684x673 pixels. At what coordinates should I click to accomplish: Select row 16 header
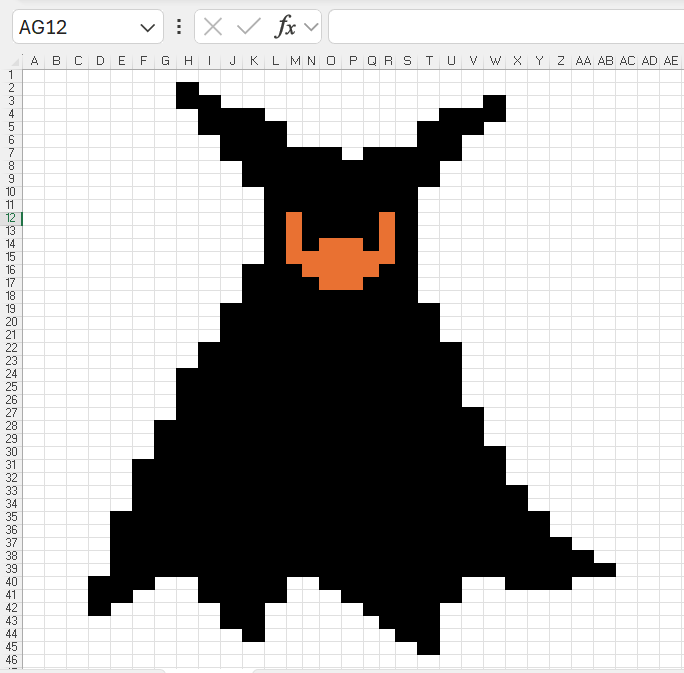(x=11, y=270)
